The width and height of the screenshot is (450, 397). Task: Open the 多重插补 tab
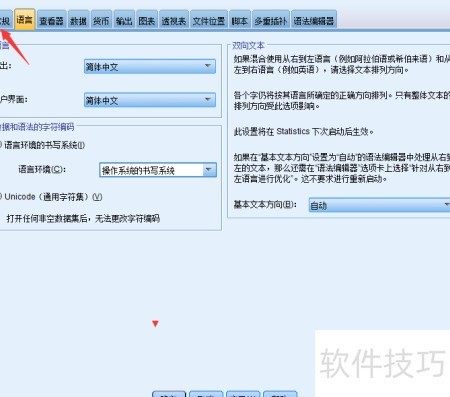[271, 21]
